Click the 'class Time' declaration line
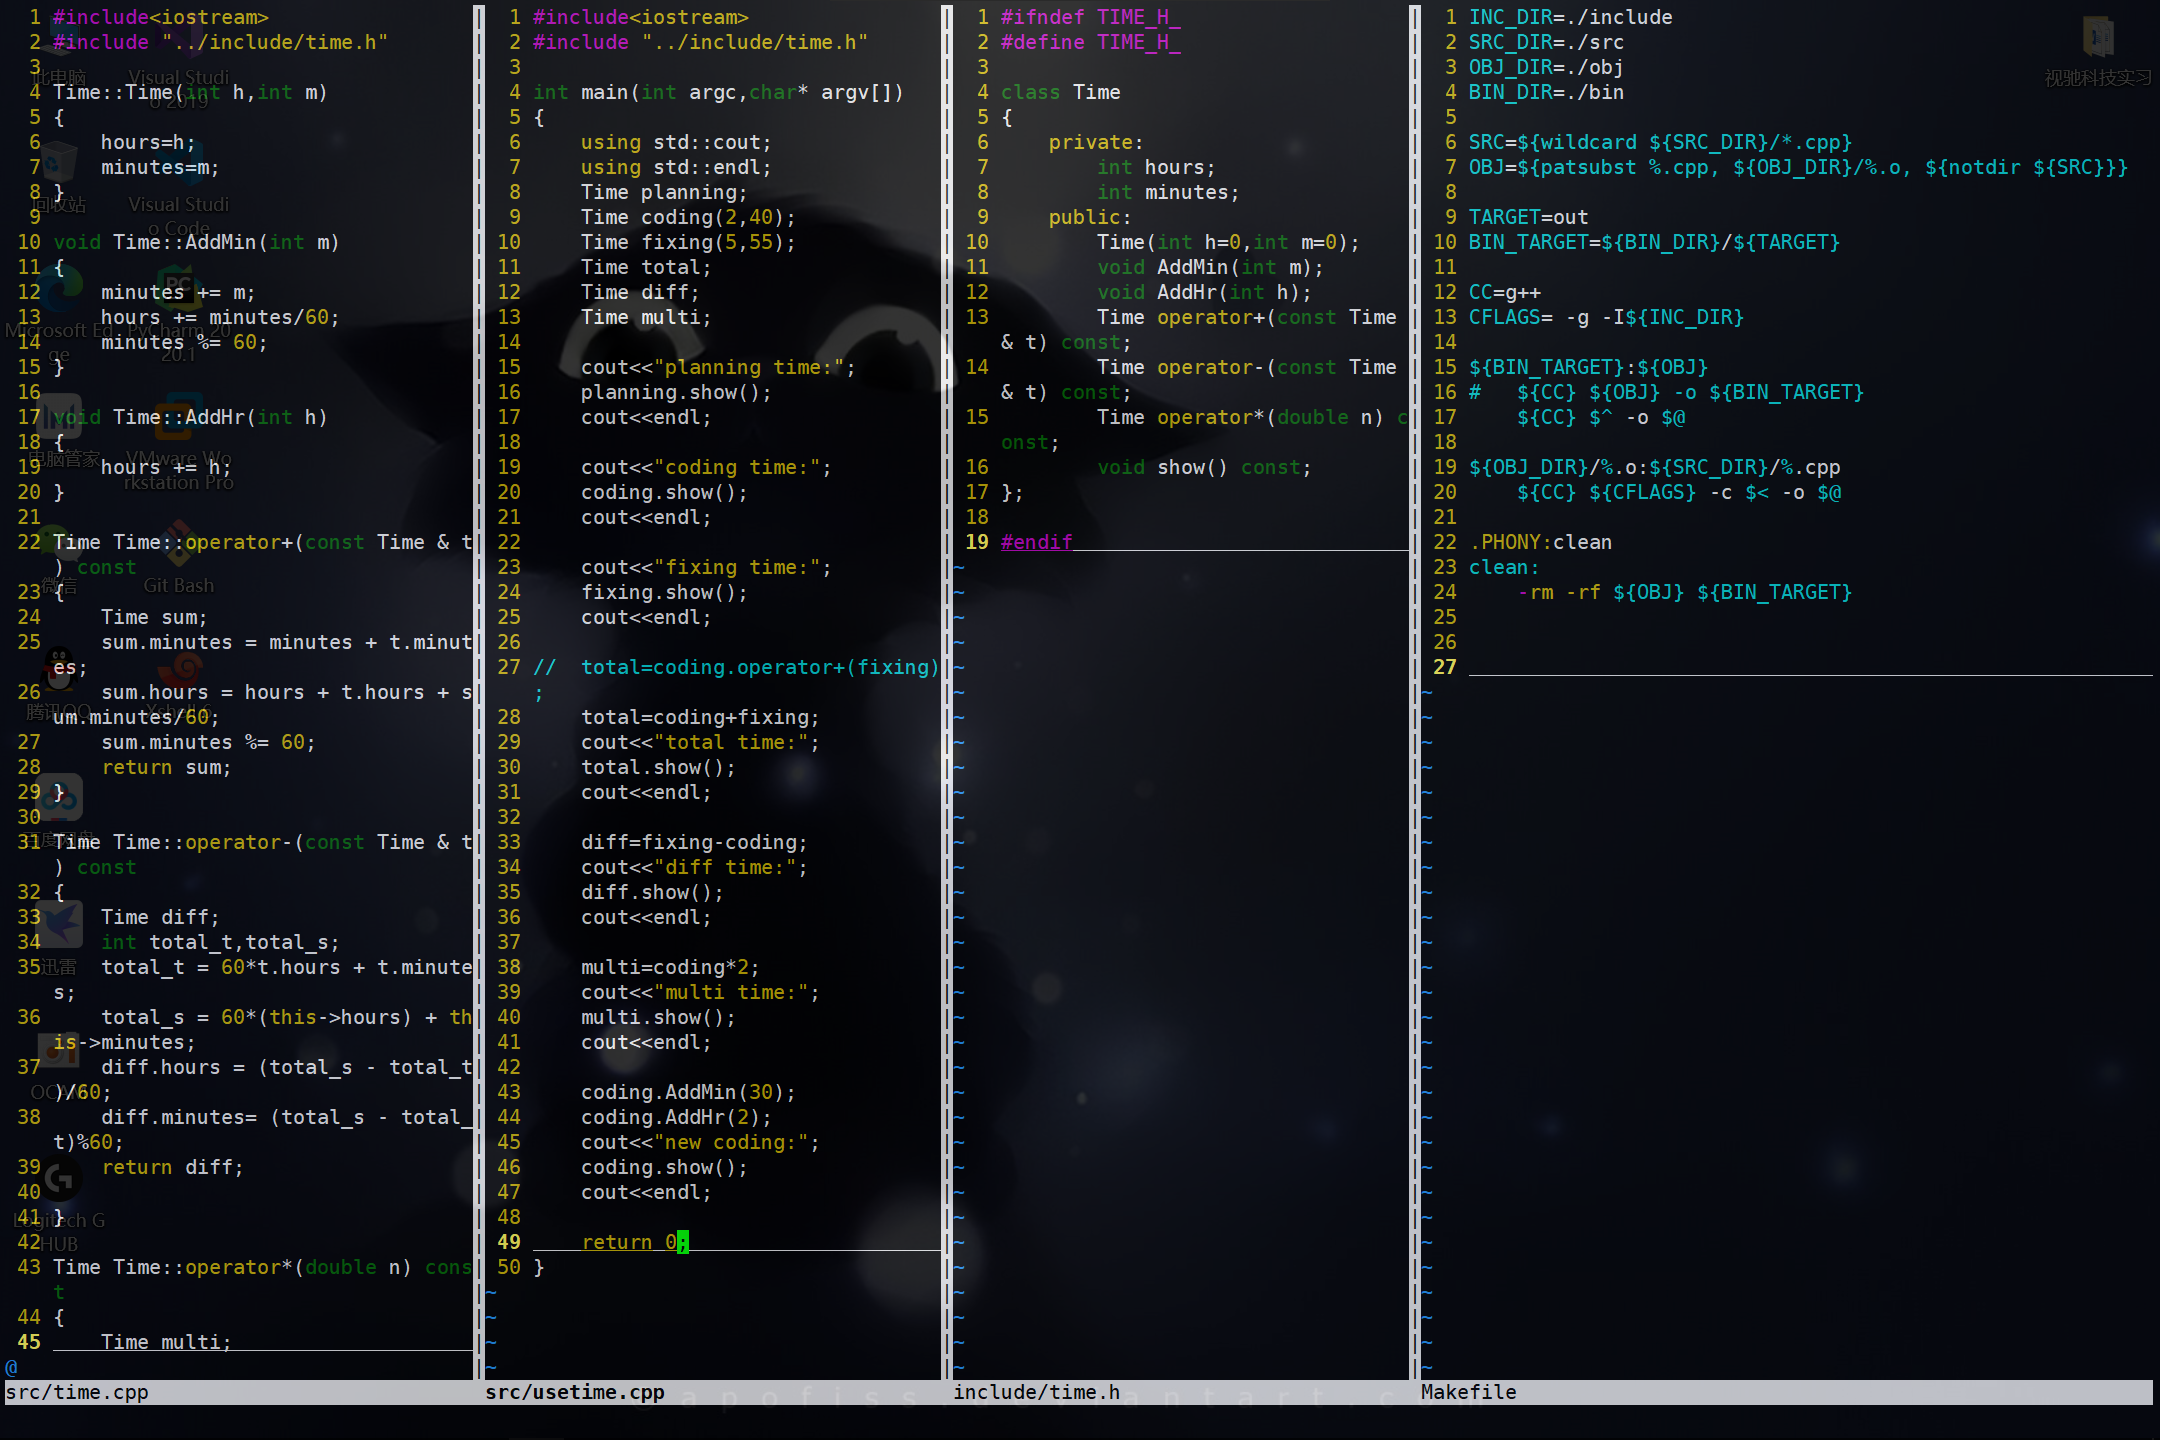The width and height of the screenshot is (2160, 1440). [x=1060, y=92]
